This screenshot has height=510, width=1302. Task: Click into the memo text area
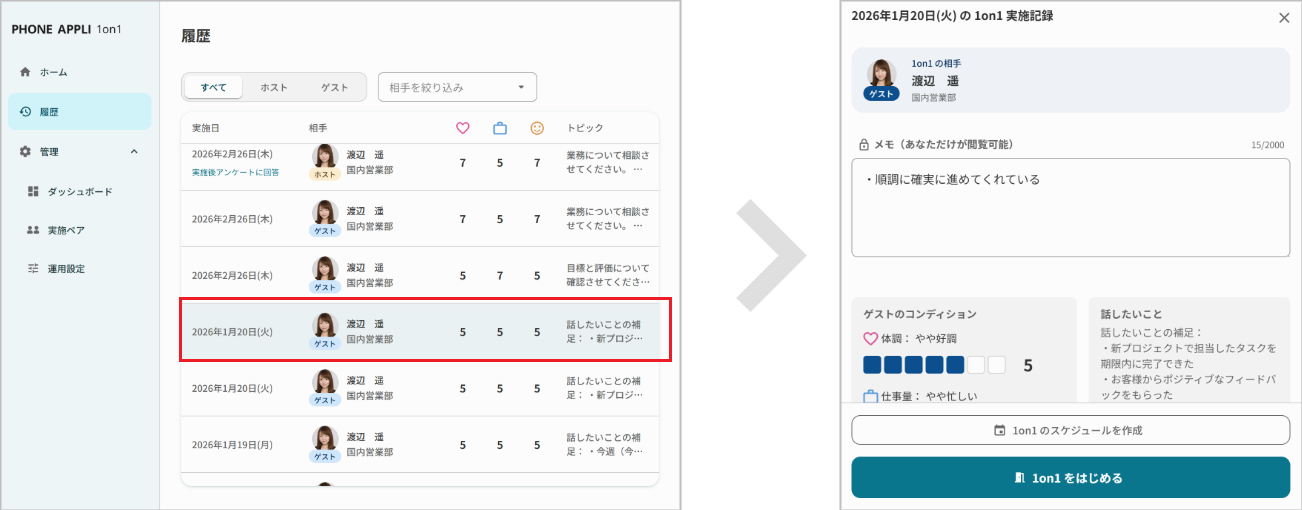1070,207
